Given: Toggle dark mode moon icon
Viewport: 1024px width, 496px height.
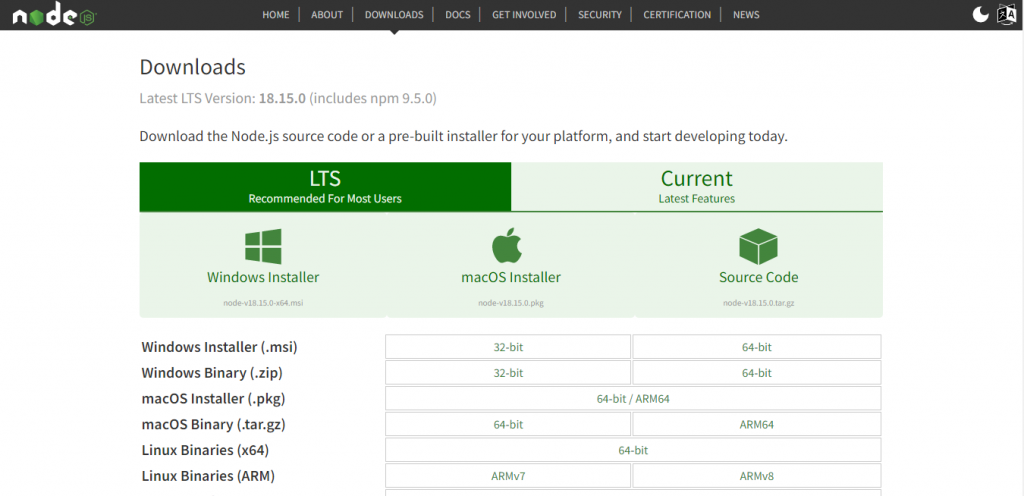Looking at the screenshot, I should click(981, 14).
